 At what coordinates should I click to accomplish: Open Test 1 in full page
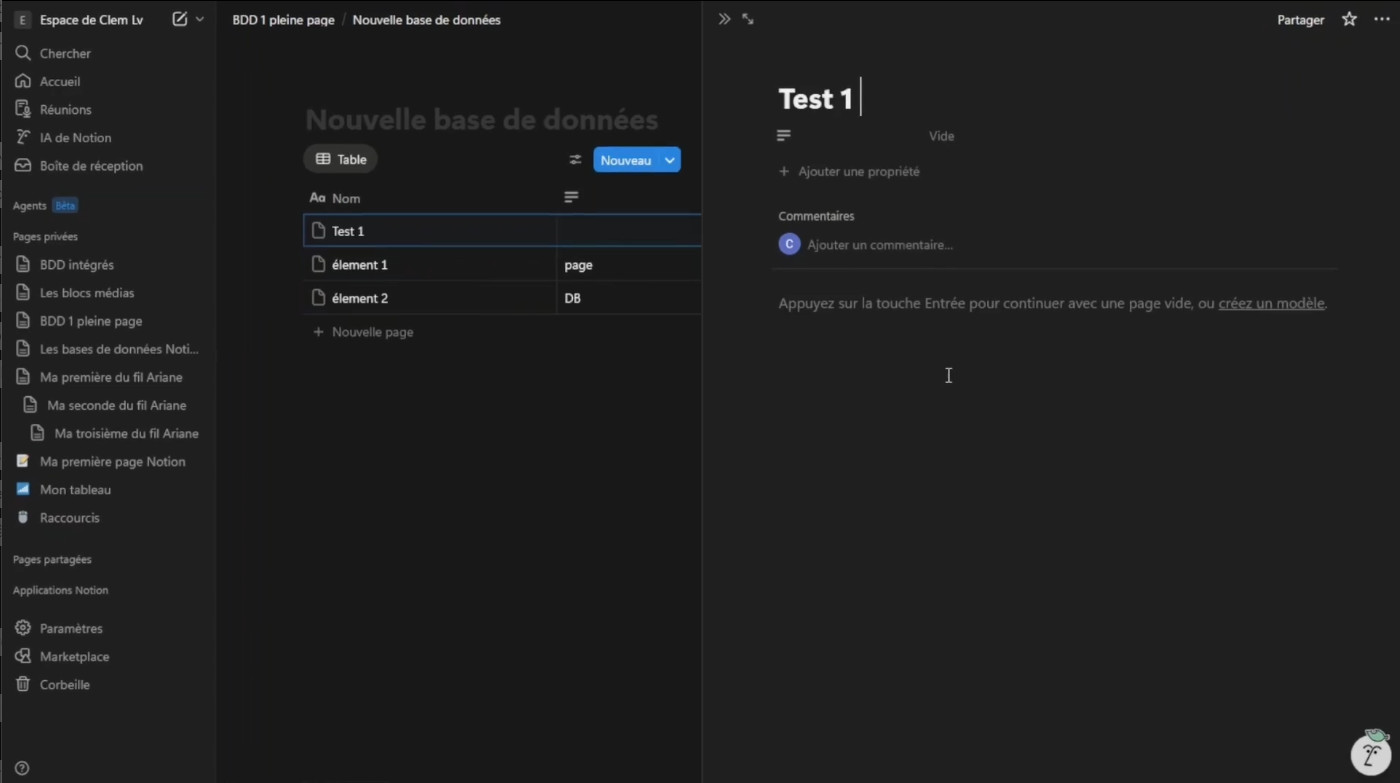tap(748, 19)
